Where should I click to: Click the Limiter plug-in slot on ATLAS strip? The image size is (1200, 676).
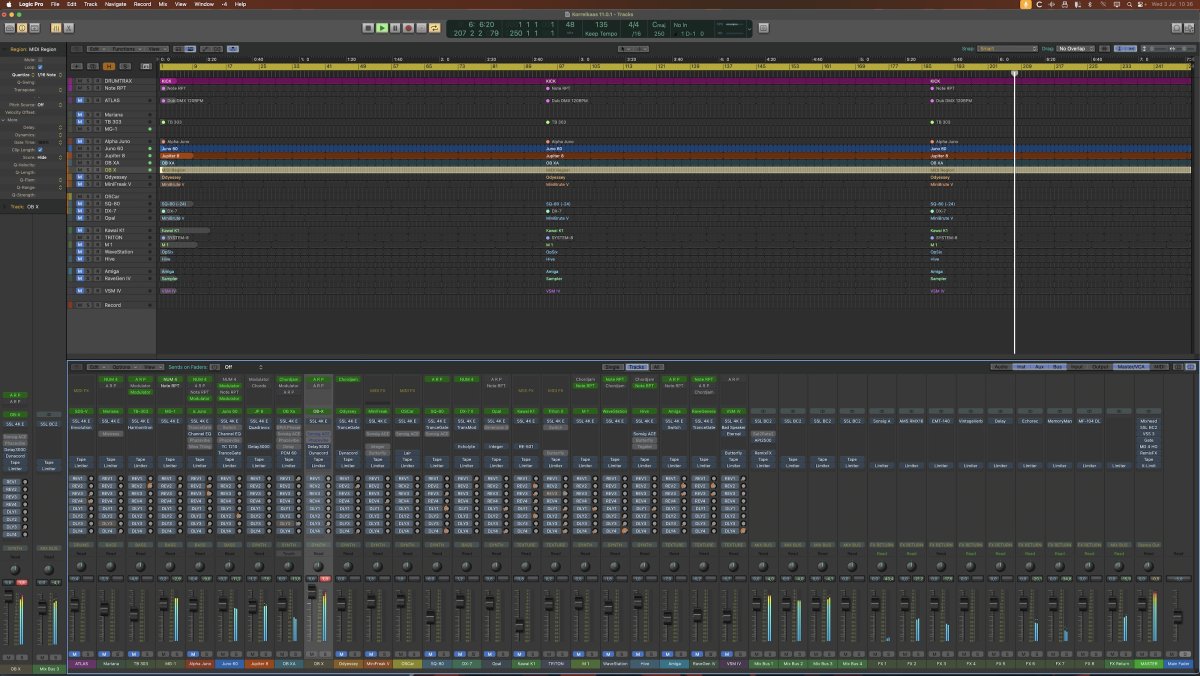coord(81,466)
